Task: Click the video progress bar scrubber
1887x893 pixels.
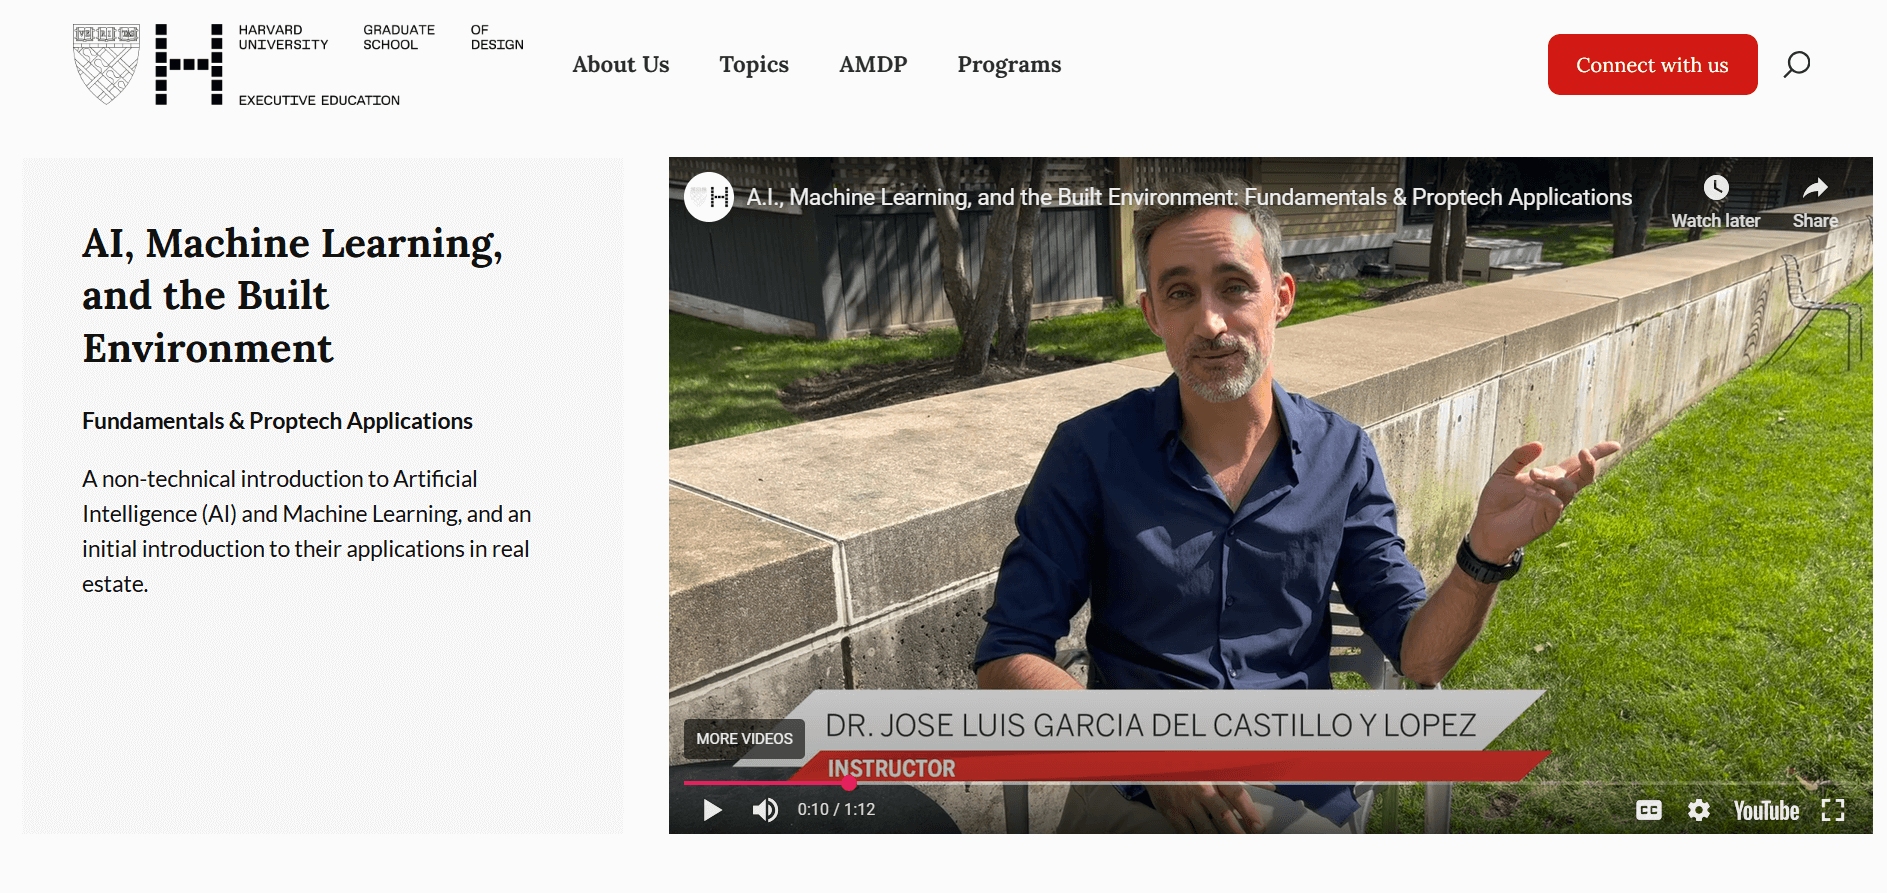Action: point(849,783)
